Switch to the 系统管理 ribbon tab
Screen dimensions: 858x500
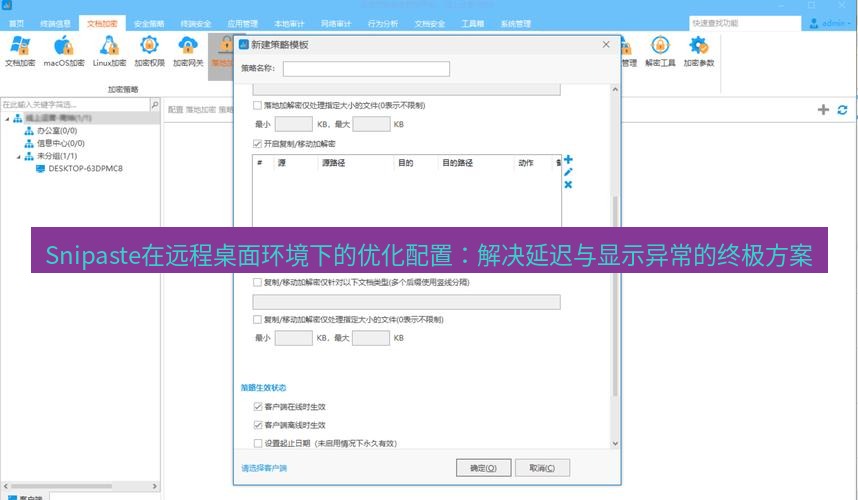(x=515, y=24)
